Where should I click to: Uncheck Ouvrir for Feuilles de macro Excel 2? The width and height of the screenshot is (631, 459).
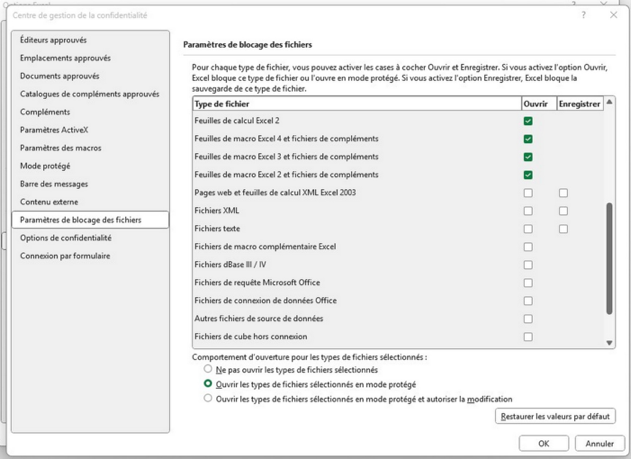click(x=528, y=175)
